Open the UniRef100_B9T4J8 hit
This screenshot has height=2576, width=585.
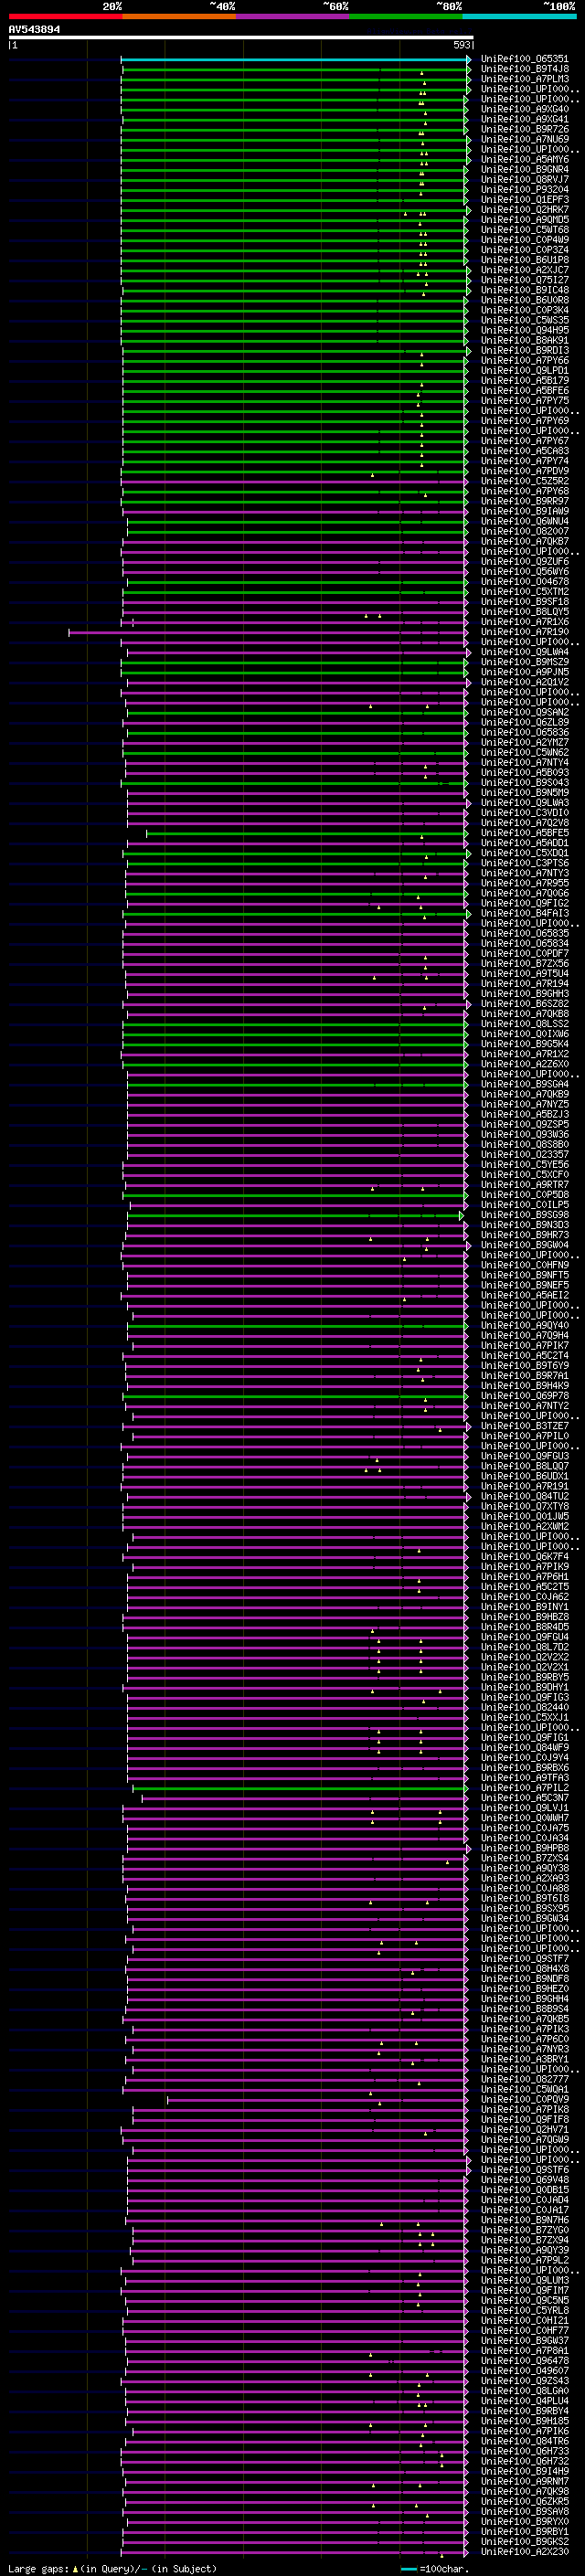click(x=524, y=69)
